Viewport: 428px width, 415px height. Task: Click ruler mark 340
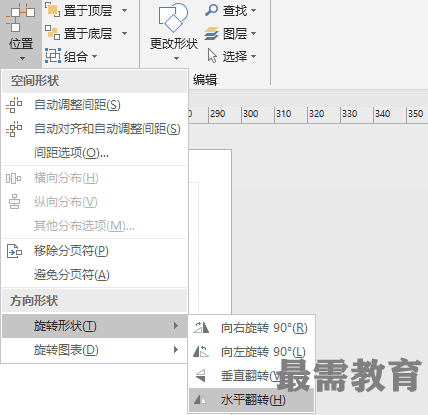pyautogui.click(x=383, y=114)
